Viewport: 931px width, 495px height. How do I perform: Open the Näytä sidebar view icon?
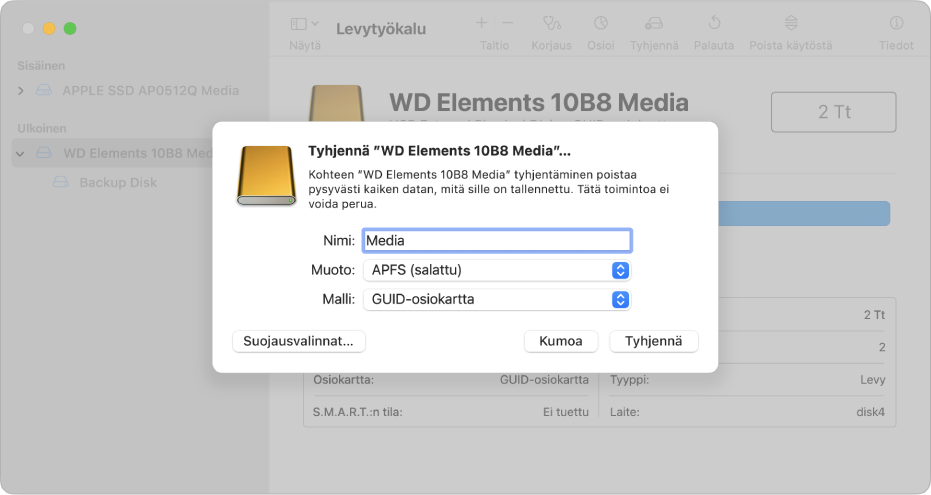pyautogui.click(x=299, y=24)
